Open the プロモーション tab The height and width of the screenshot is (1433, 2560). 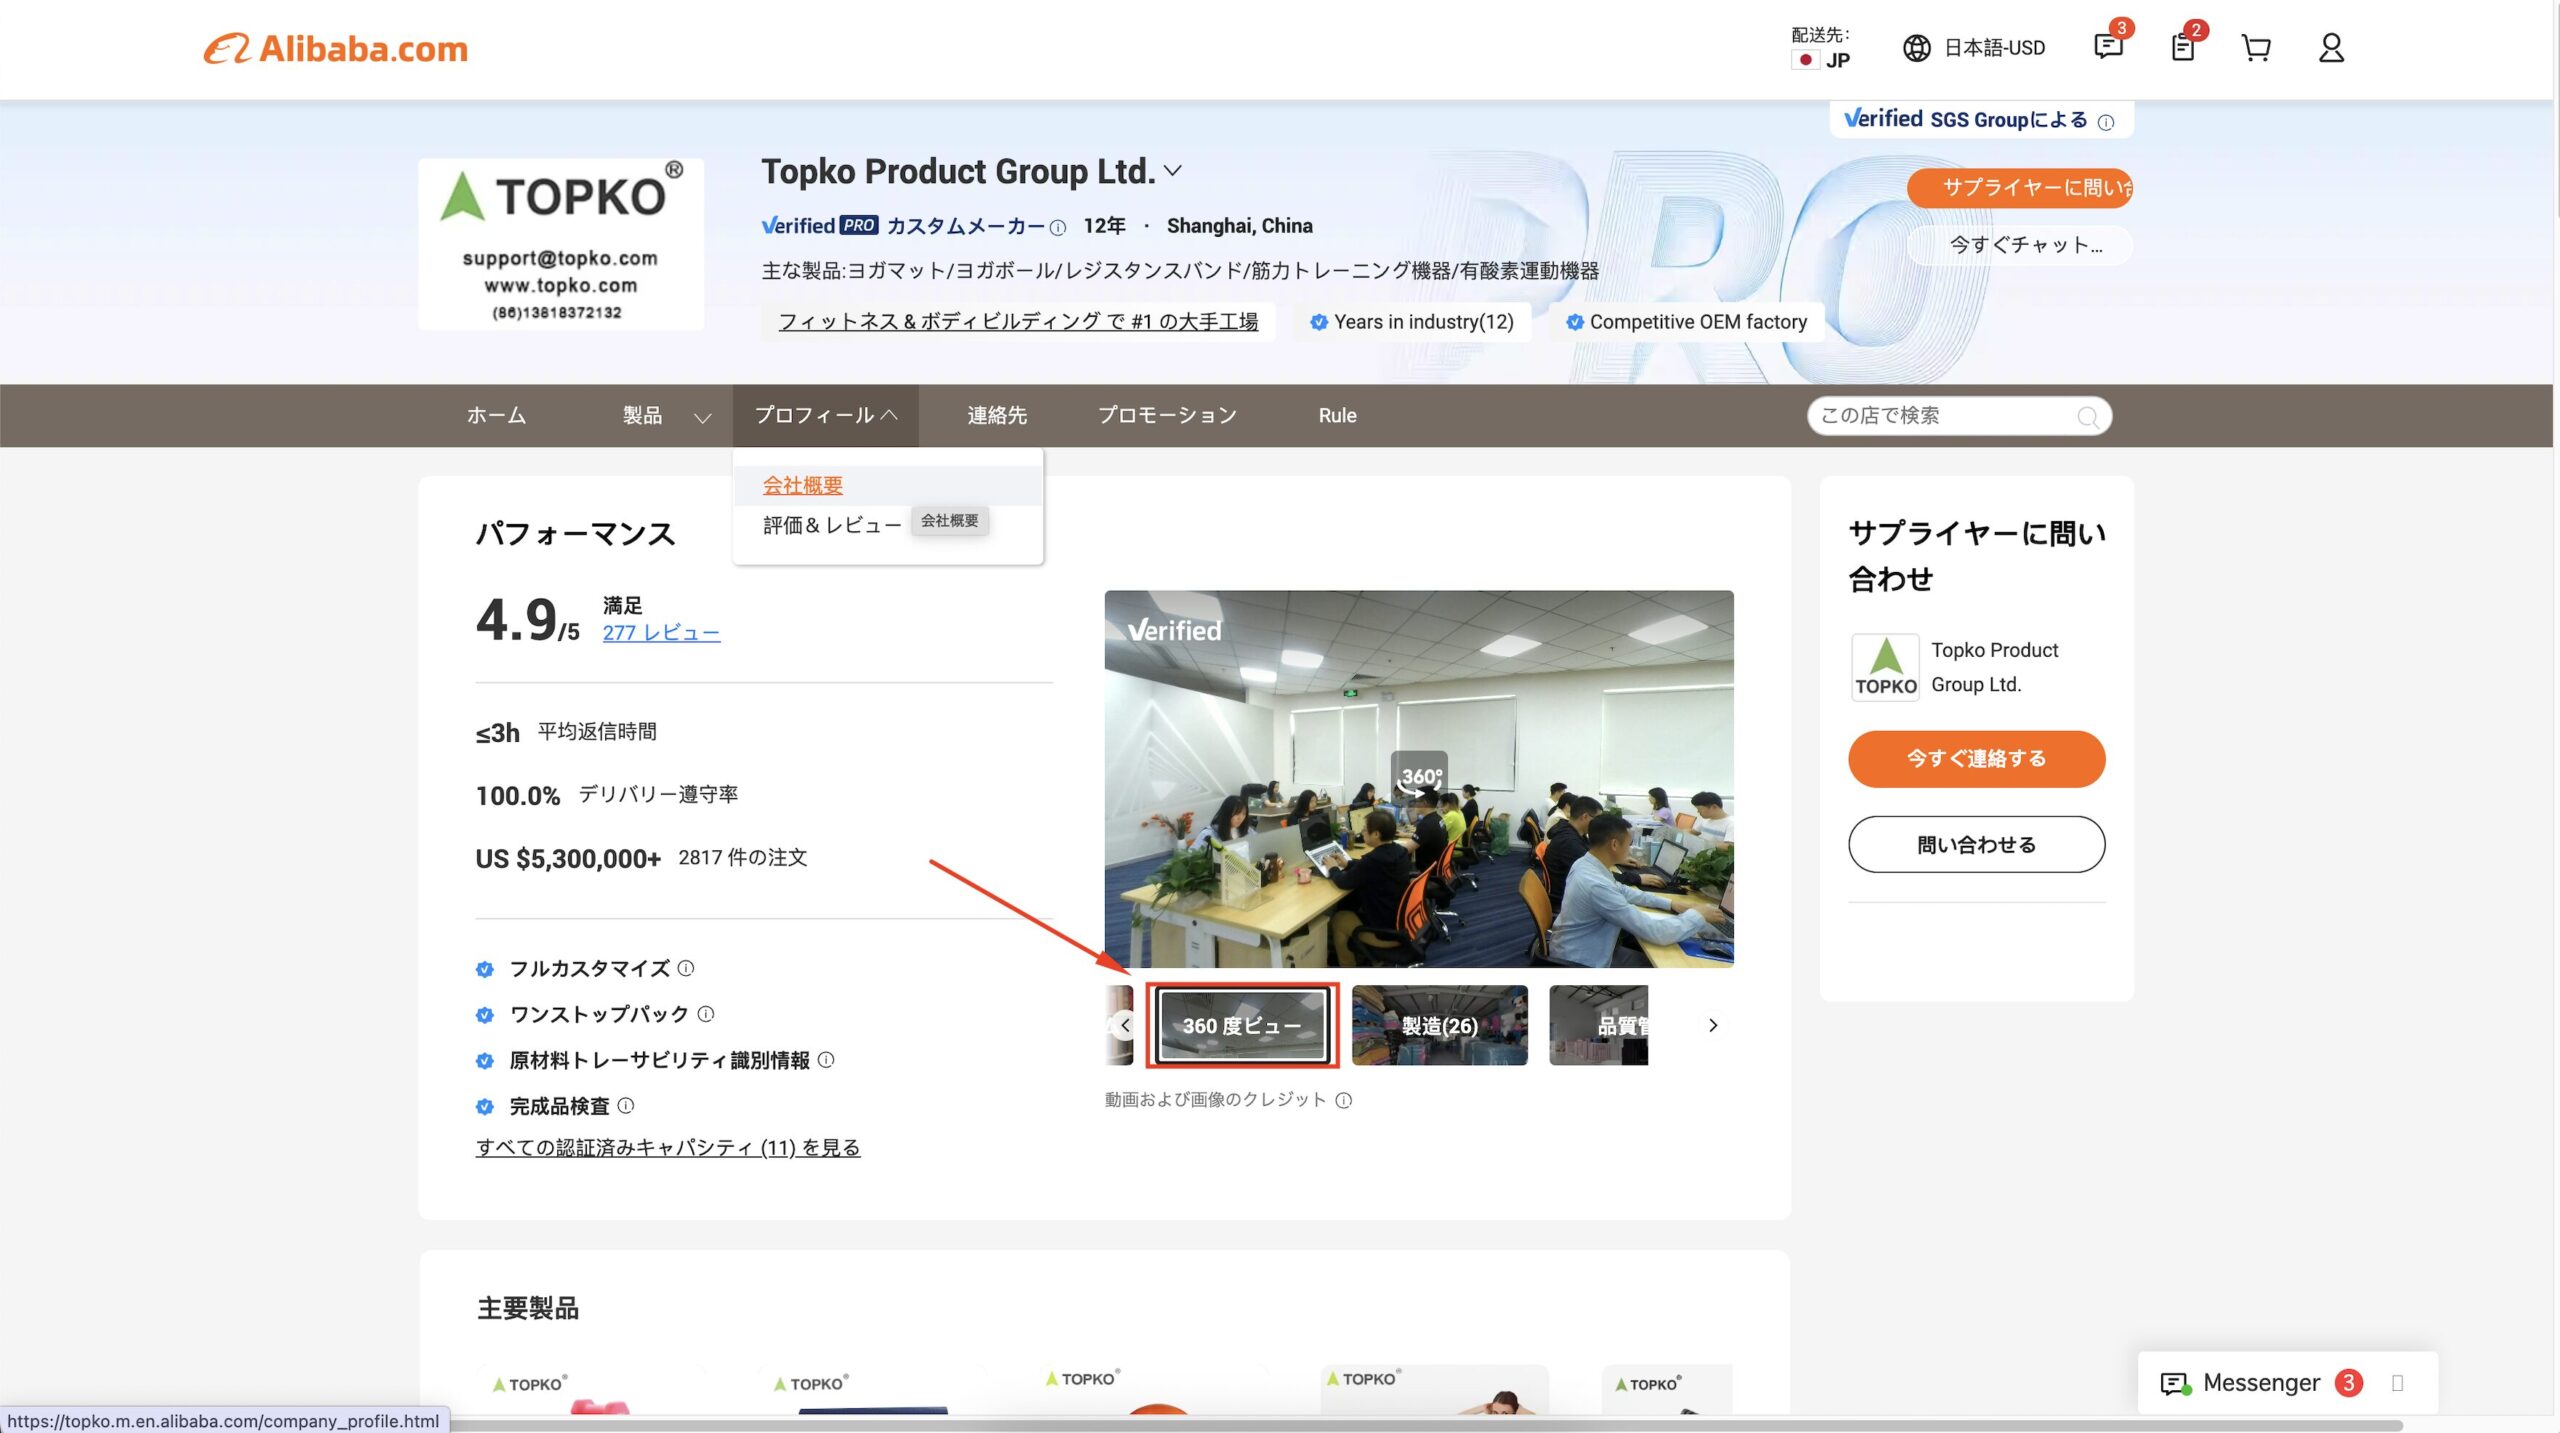[x=1167, y=415]
